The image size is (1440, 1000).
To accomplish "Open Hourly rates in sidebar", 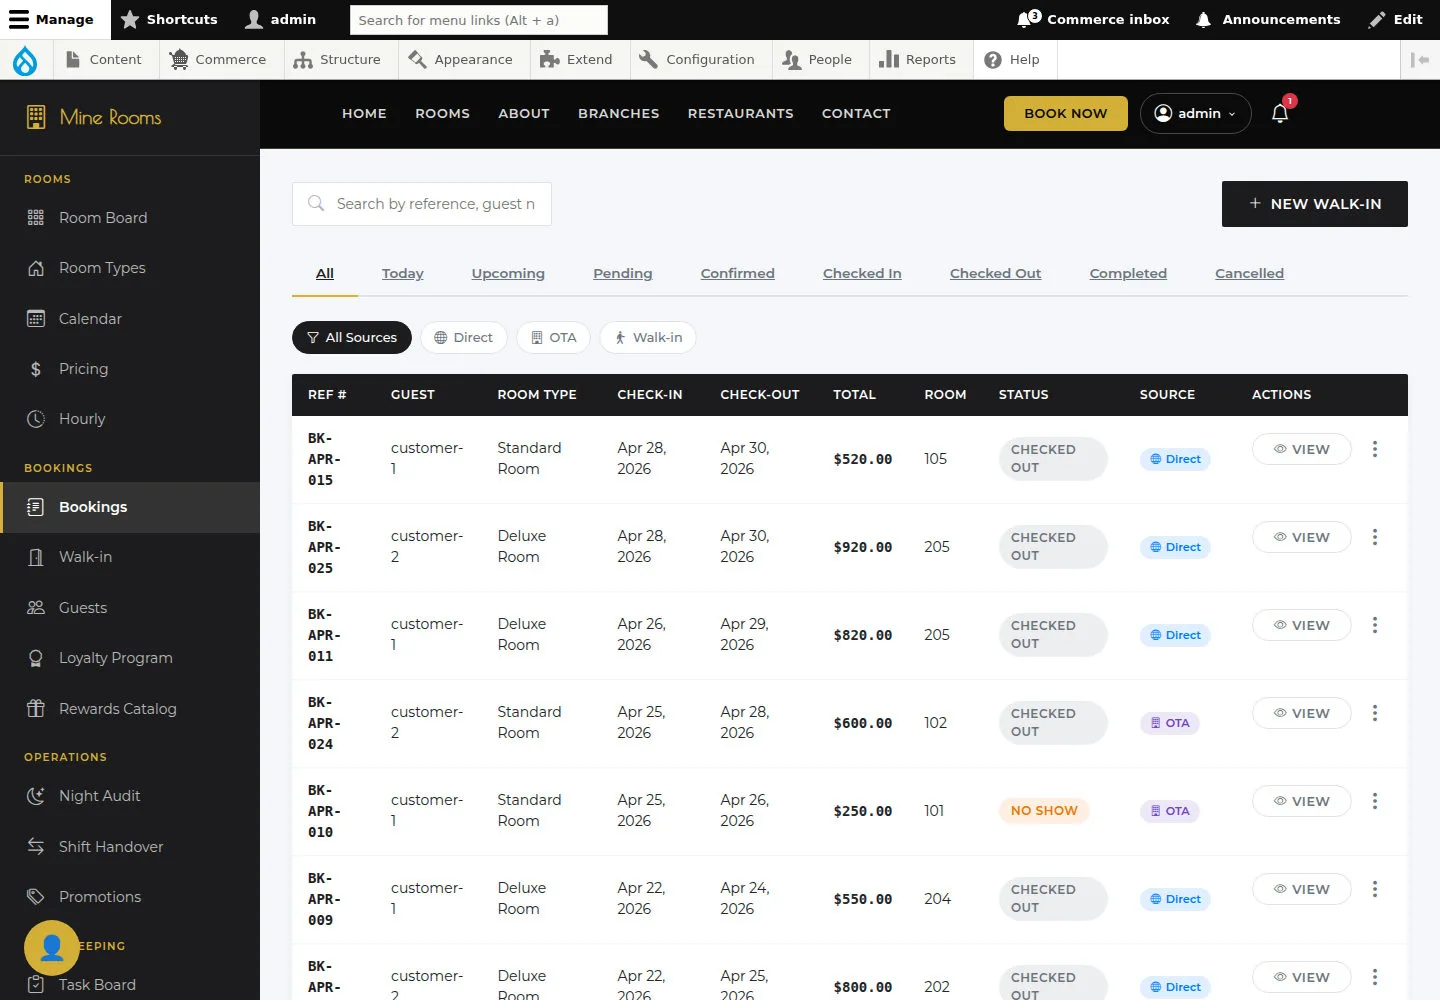I will [130, 419].
